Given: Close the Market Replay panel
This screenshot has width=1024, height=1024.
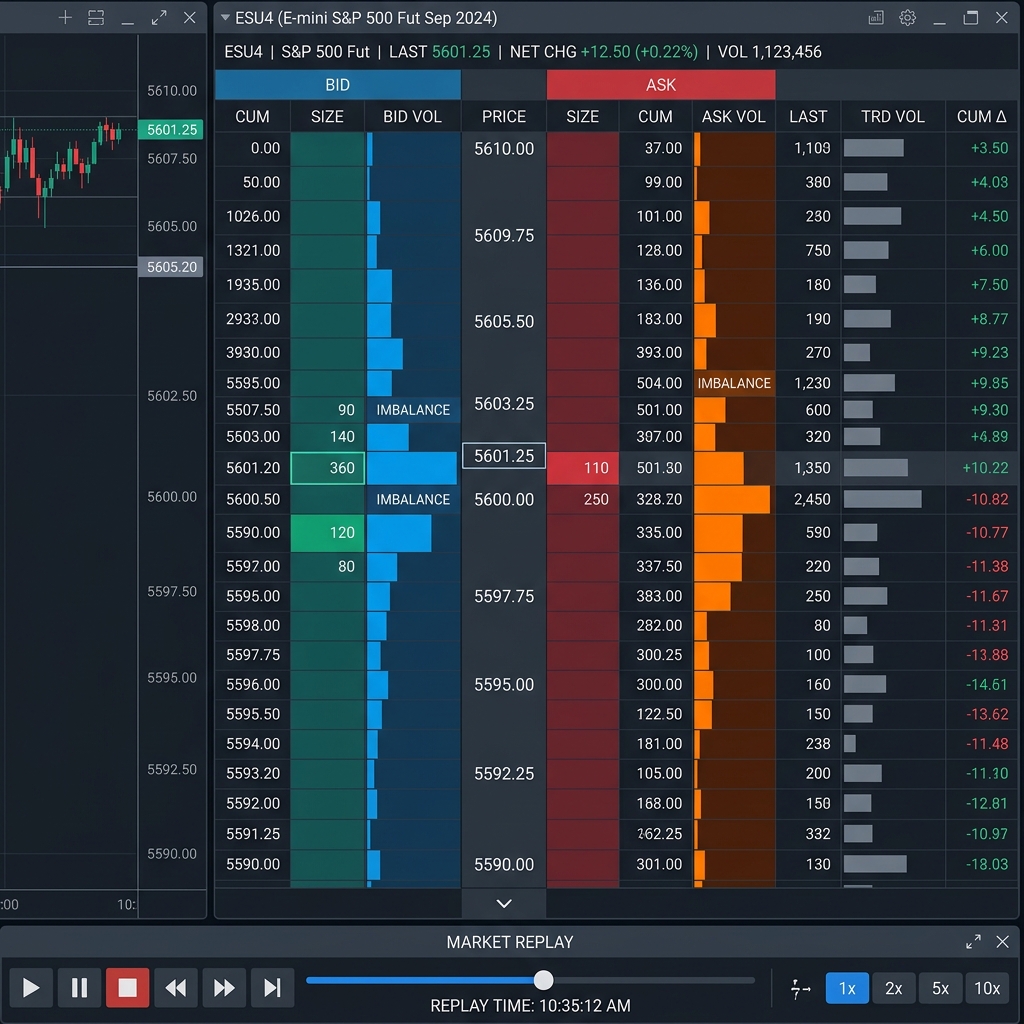Looking at the screenshot, I should click(1002, 942).
